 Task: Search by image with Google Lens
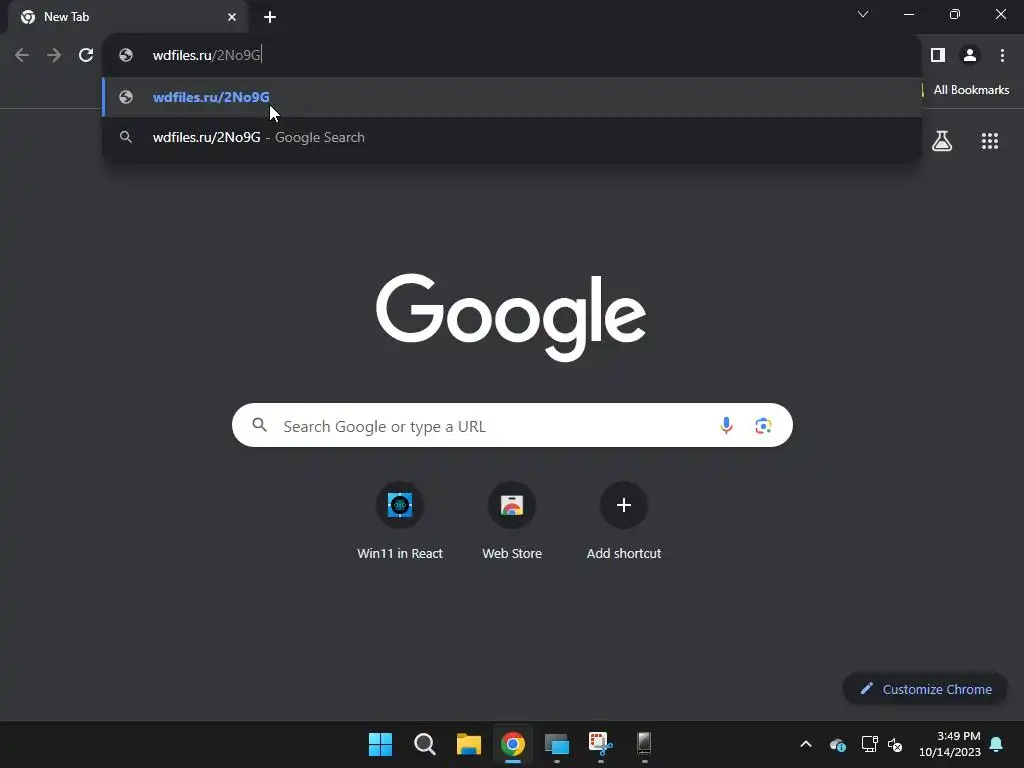tap(763, 426)
